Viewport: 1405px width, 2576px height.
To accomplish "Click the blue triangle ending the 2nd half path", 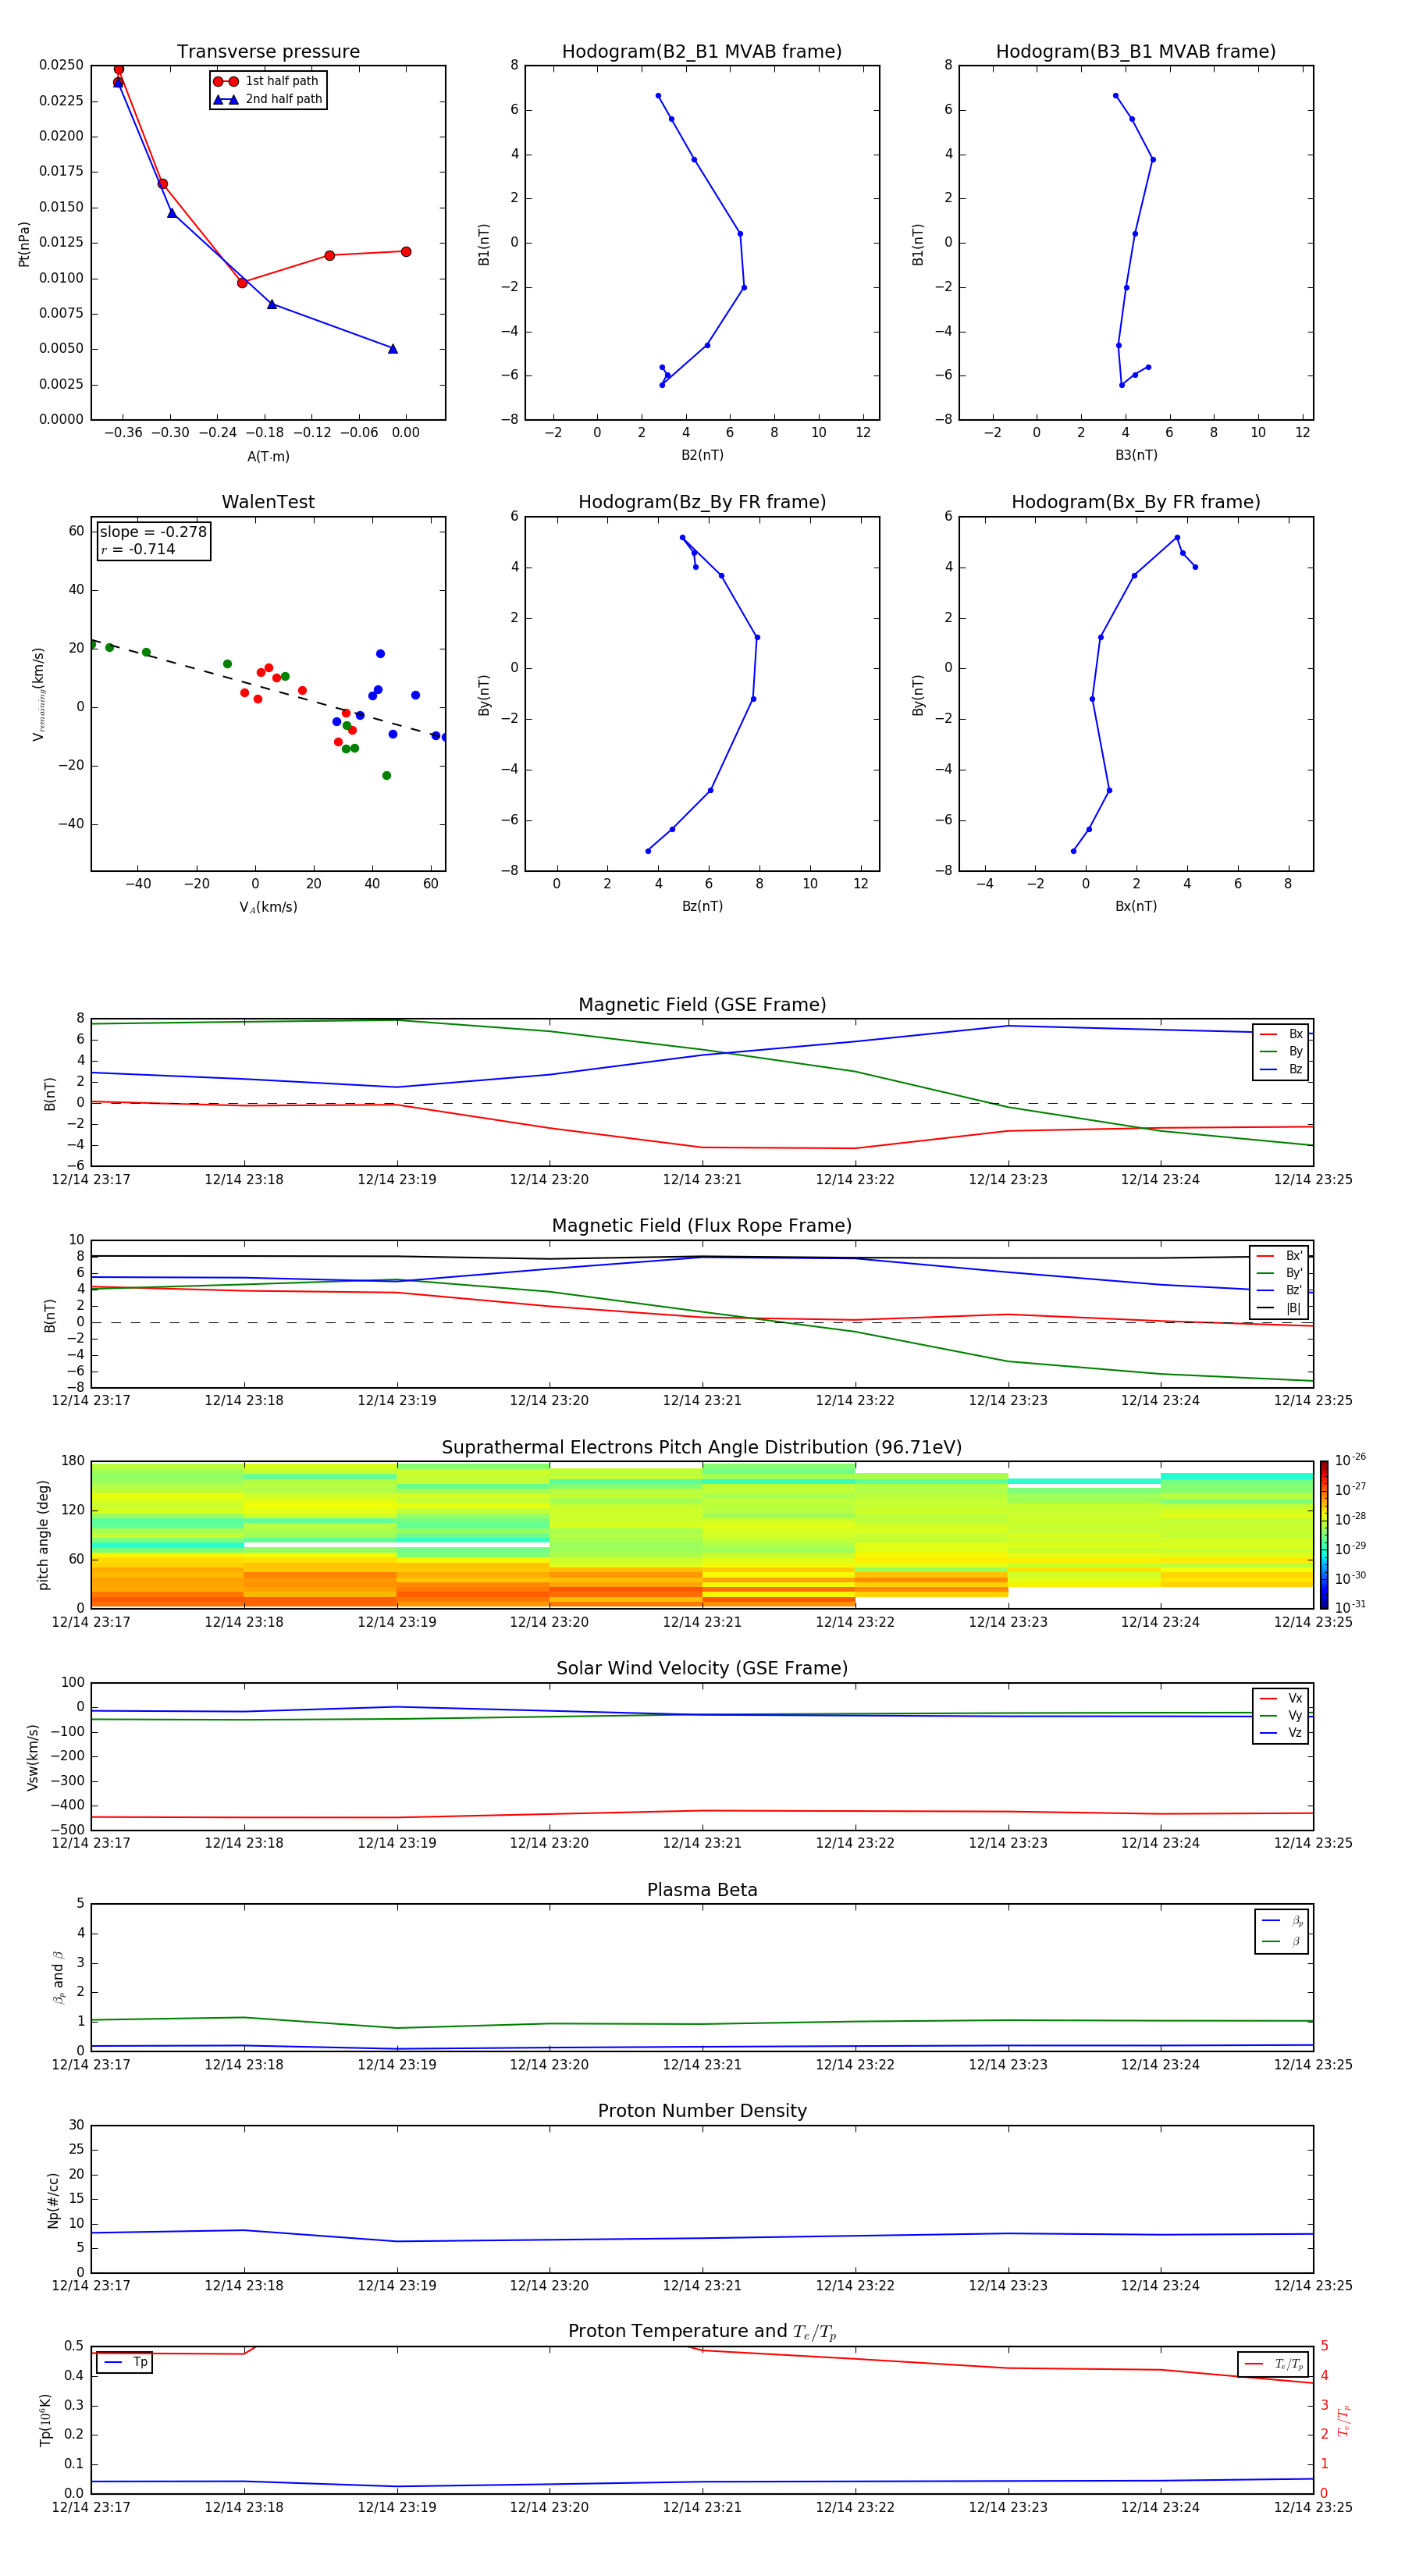I will pos(393,349).
